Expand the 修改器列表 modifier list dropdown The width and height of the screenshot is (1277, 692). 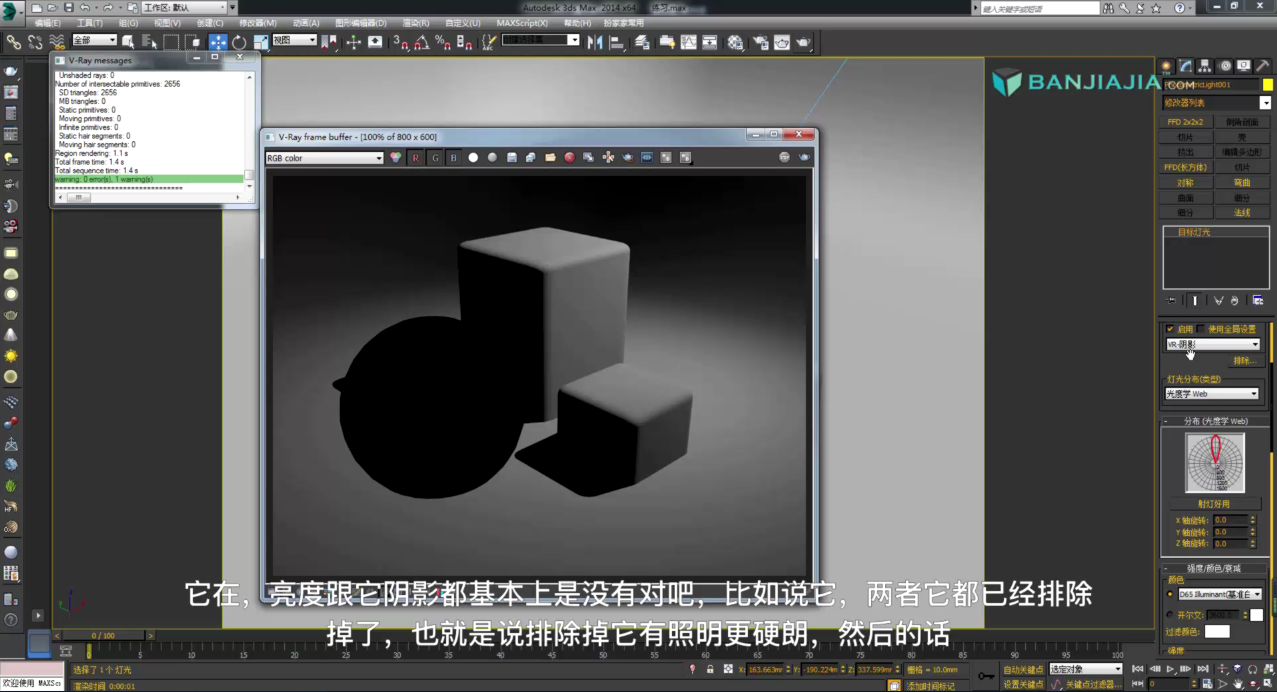[x=1216, y=103]
